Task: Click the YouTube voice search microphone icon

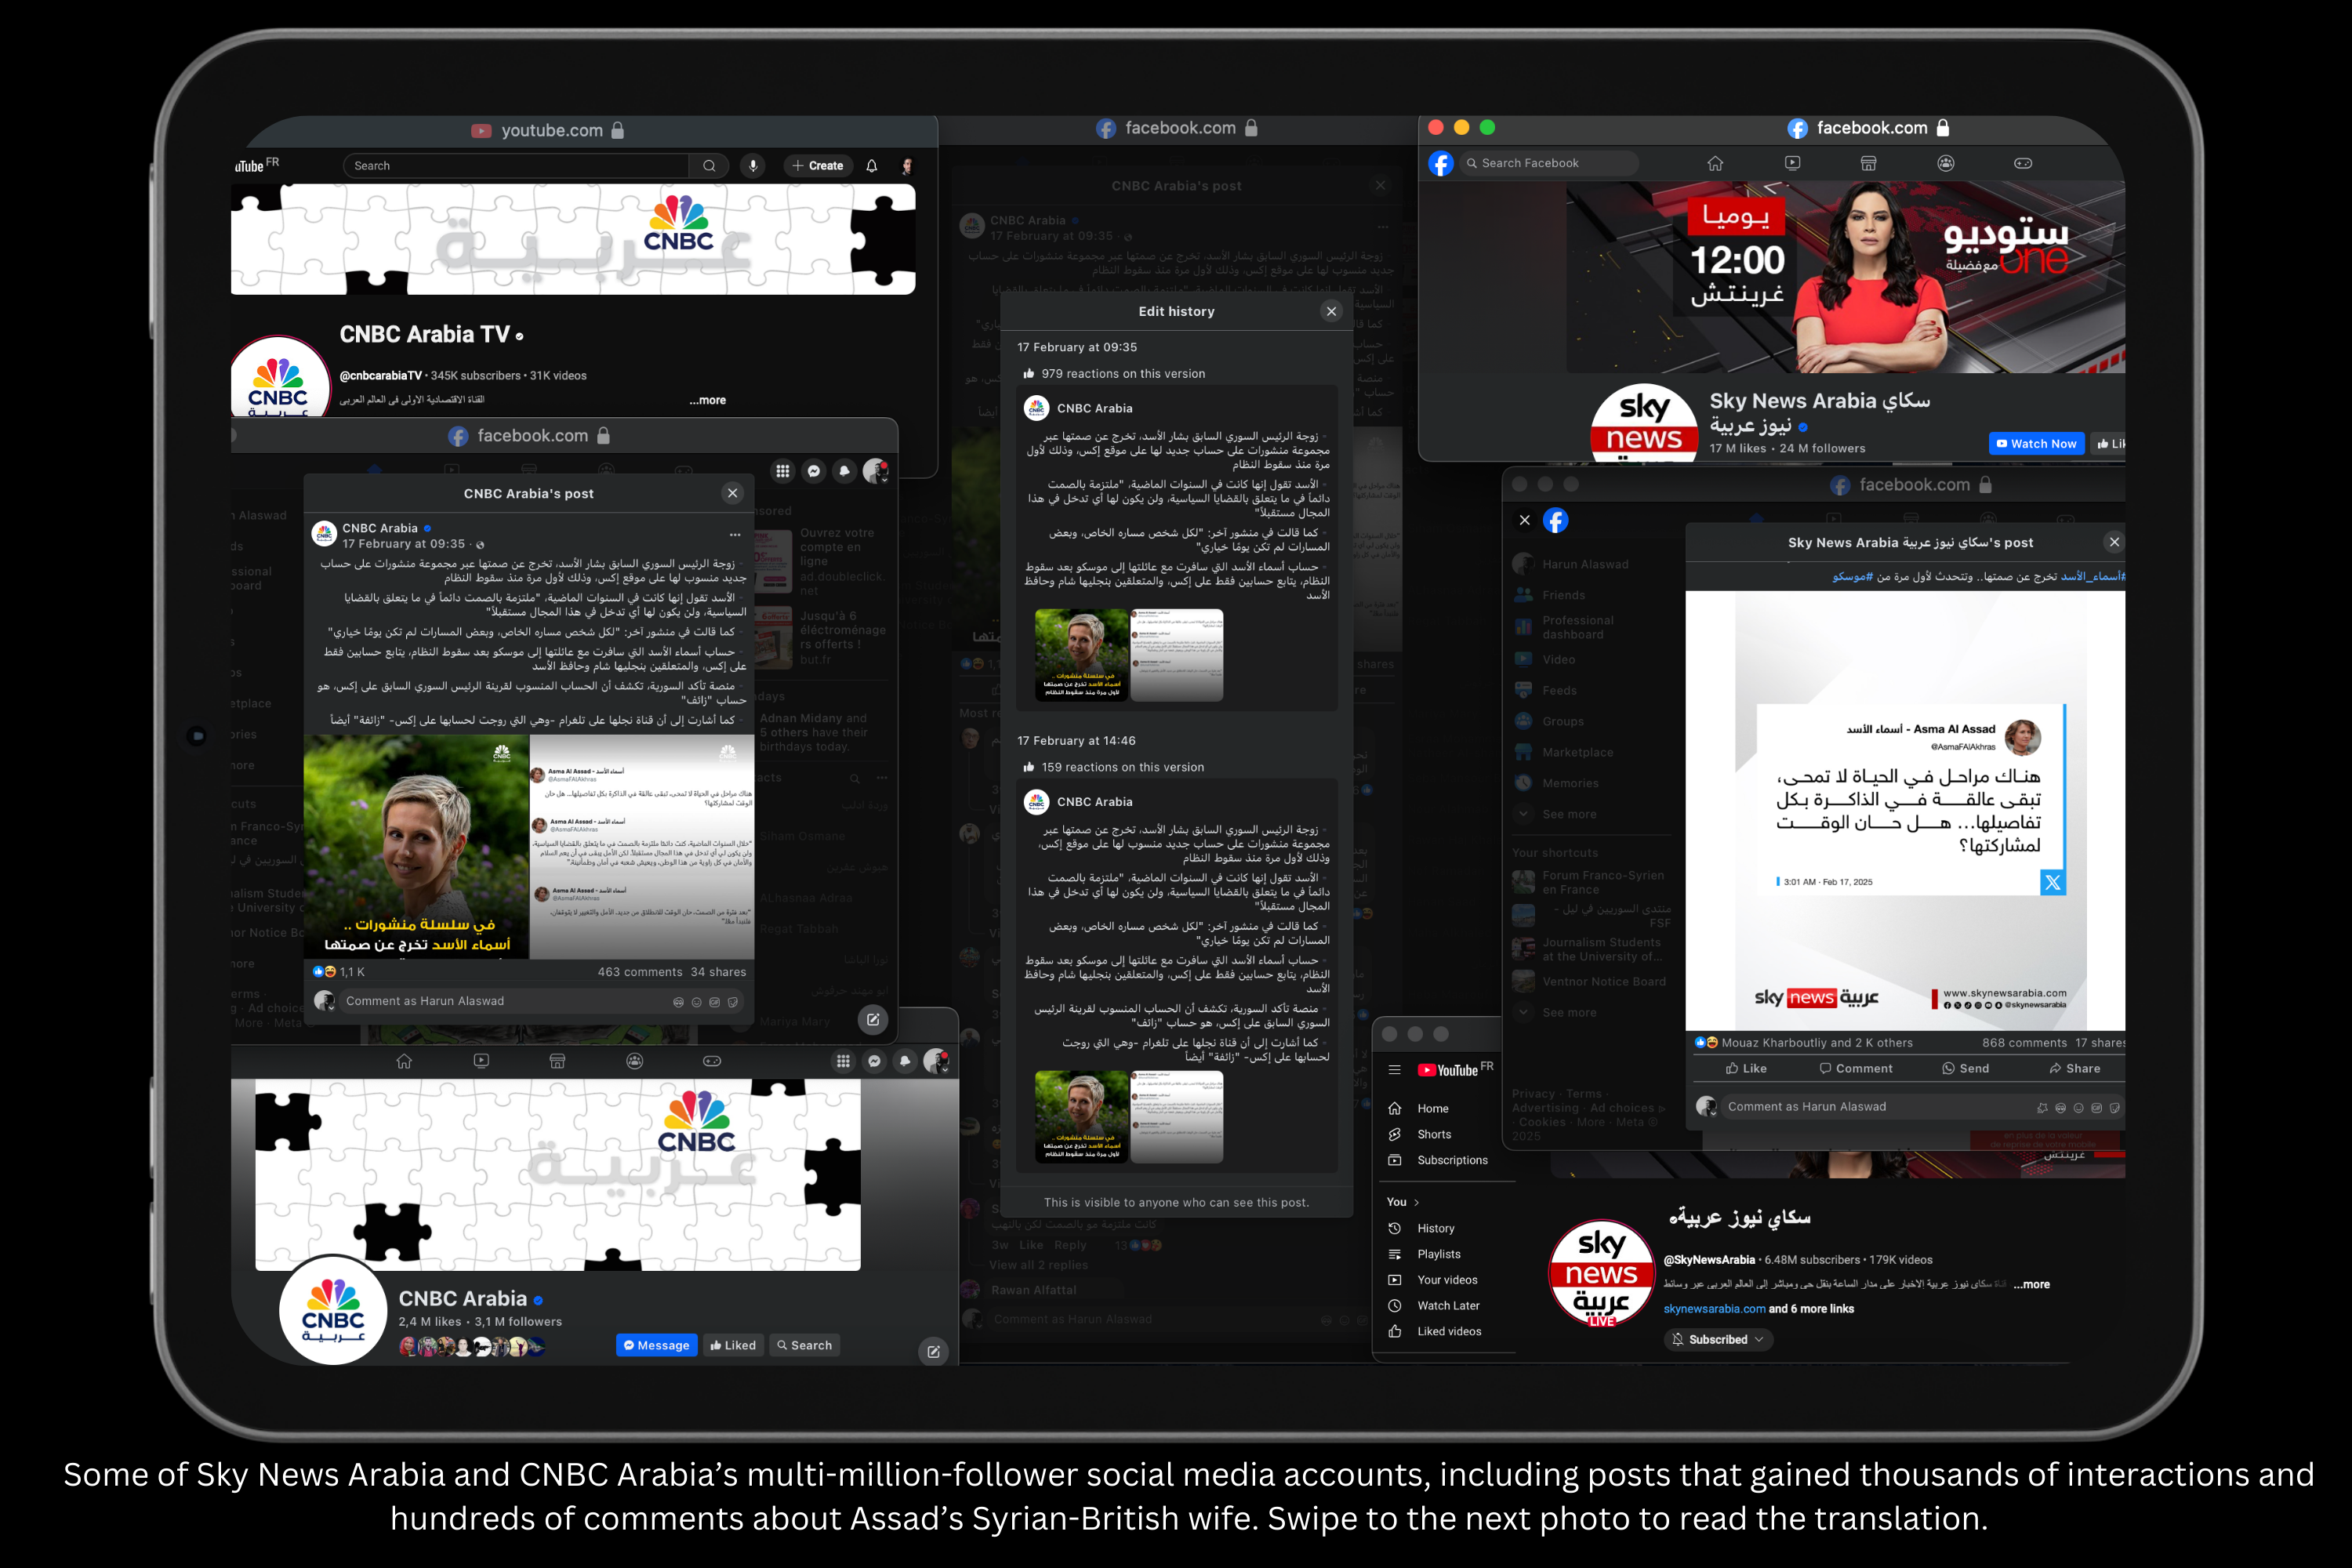Action: tap(753, 166)
